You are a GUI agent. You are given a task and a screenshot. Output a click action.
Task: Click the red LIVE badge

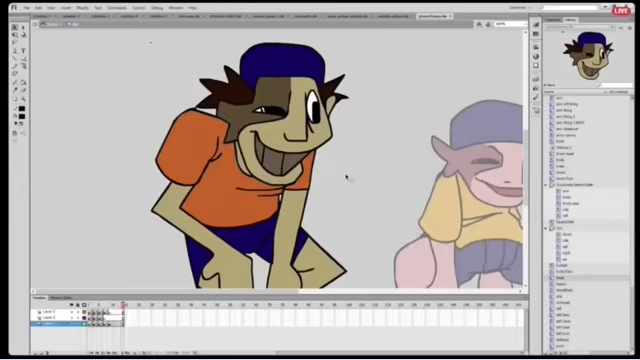(621, 11)
